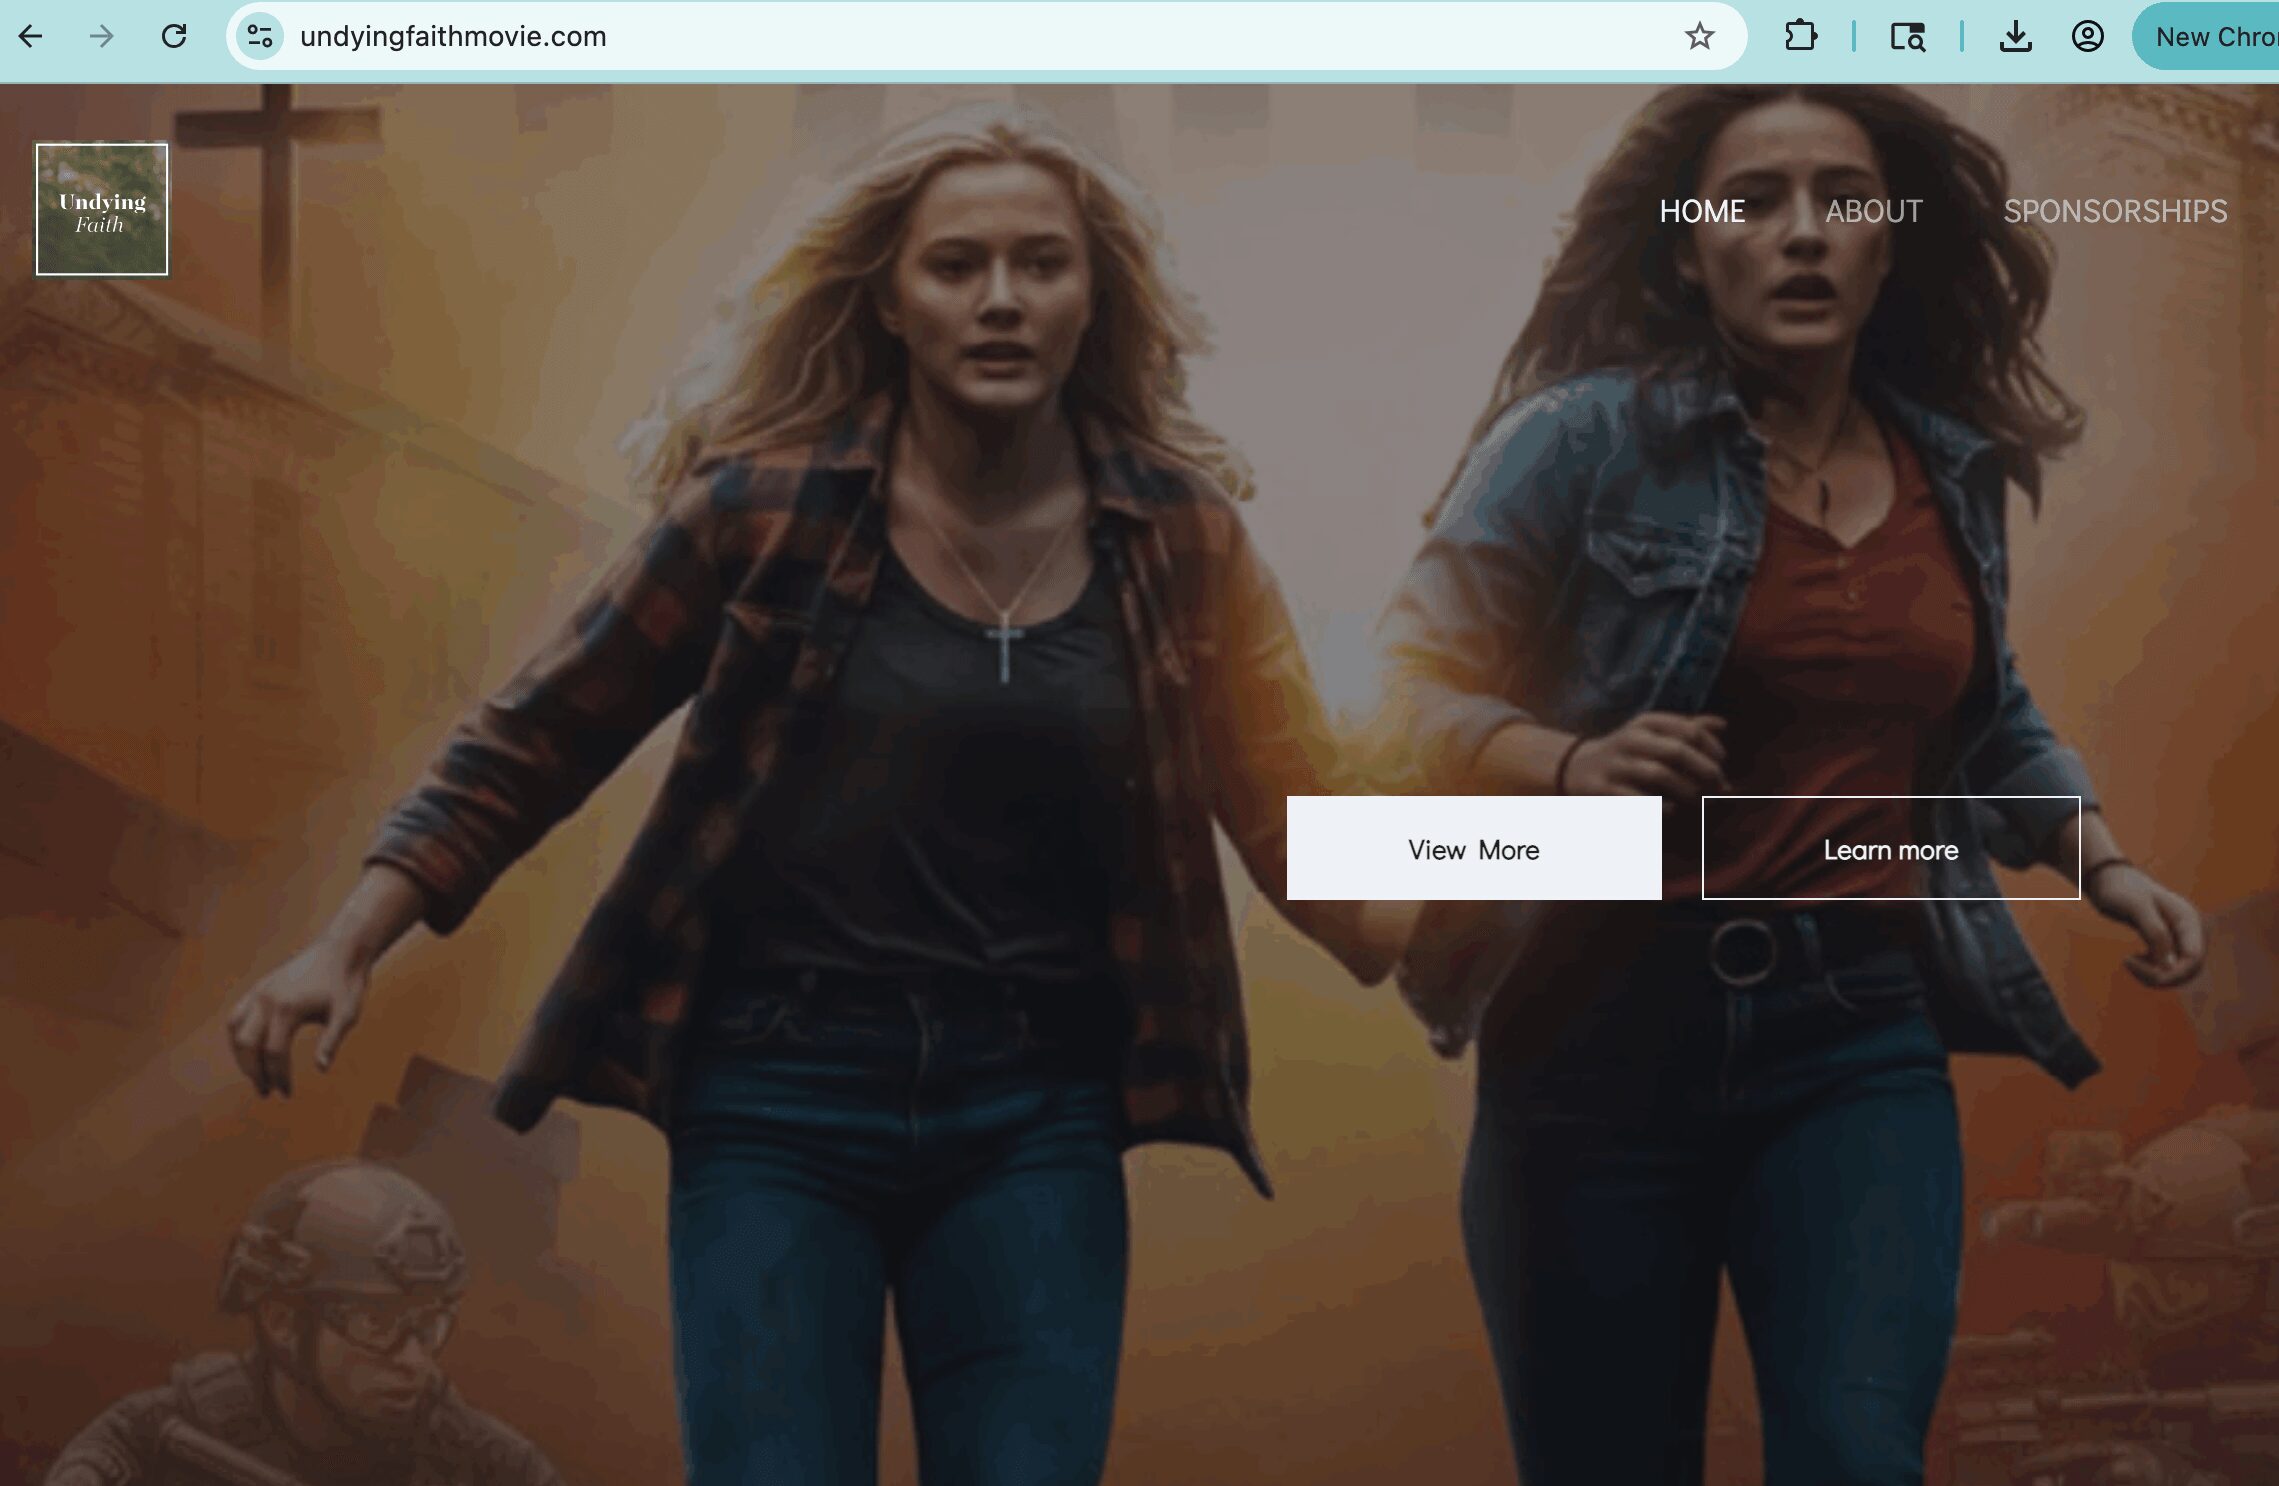Click the New Chrome available button
The image size is (2279, 1486).
2206,37
